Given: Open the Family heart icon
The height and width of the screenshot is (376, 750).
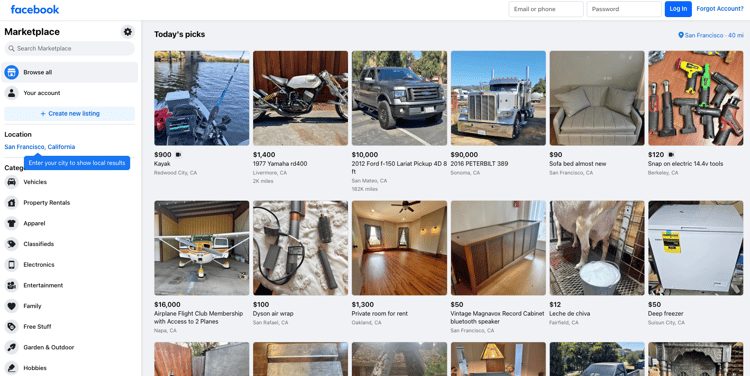Looking at the screenshot, I should [11, 306].
